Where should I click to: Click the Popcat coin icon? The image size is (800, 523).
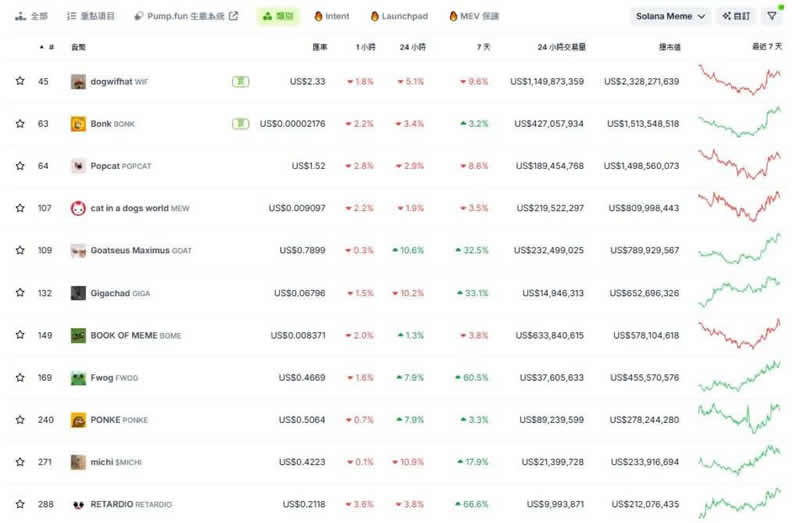click(x=78, y=166)
